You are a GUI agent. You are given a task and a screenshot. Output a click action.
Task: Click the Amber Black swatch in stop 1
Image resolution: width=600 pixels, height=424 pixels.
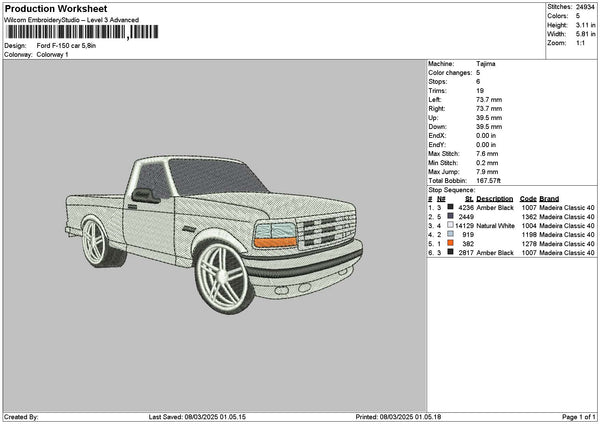(450, 207)
